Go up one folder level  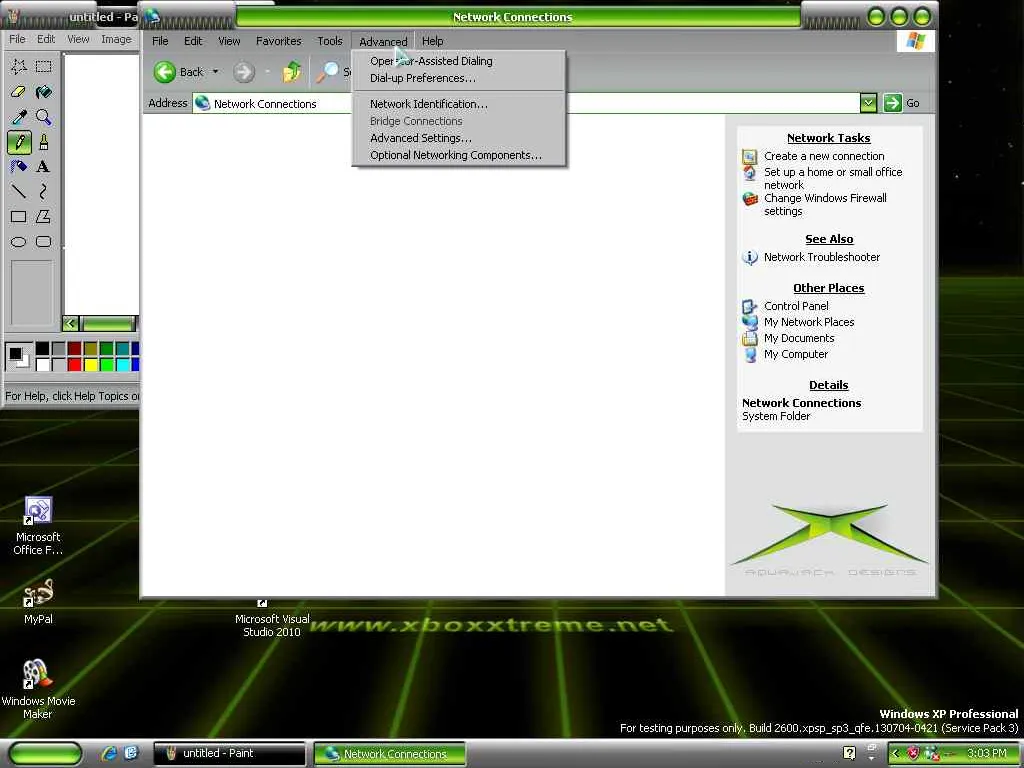[292, 71]
